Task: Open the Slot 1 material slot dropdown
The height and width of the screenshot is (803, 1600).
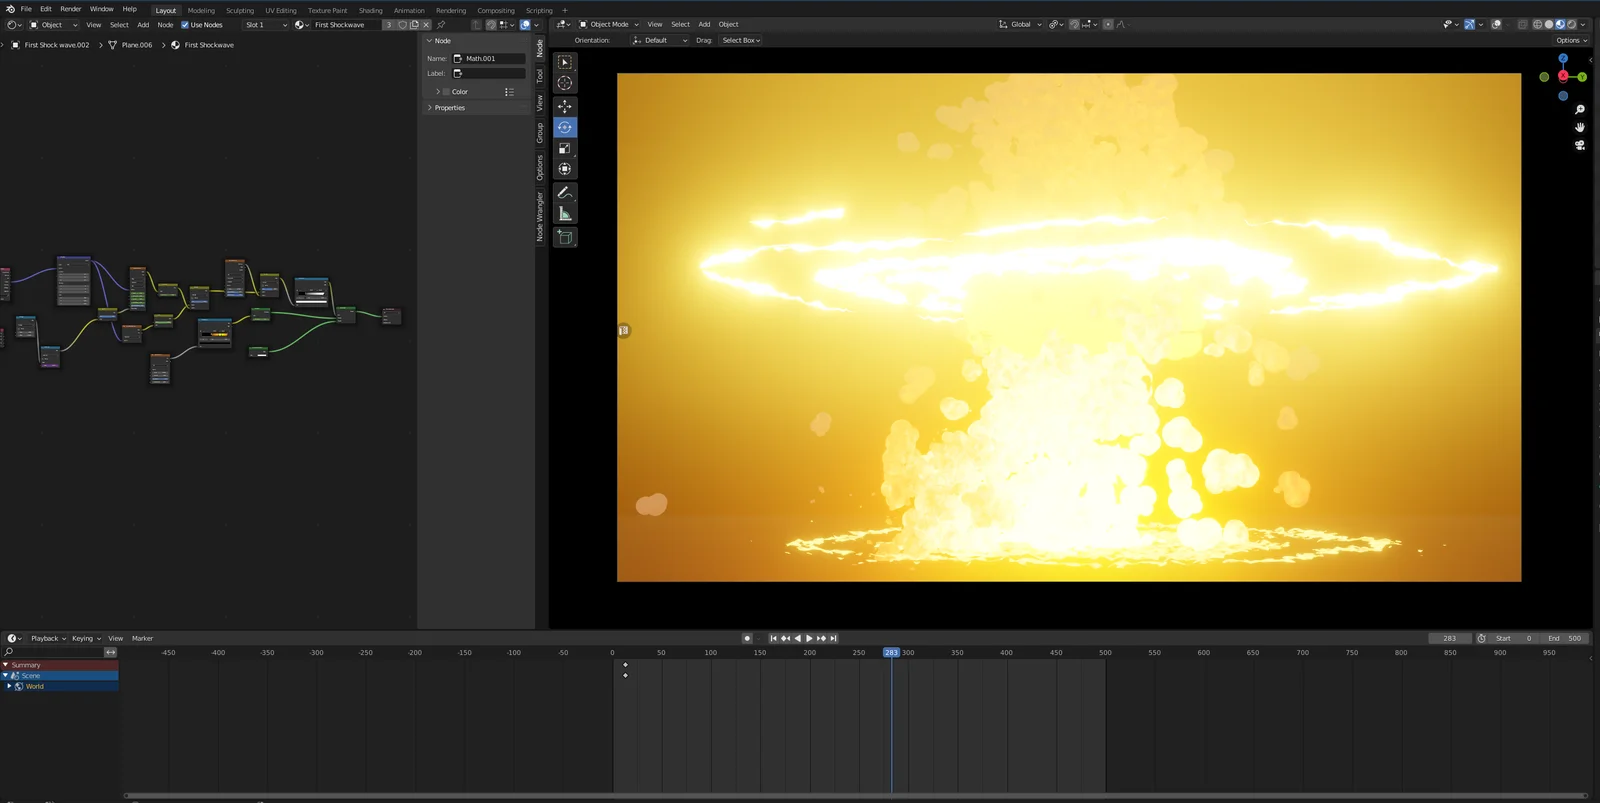Action: [x=265, y=25]
